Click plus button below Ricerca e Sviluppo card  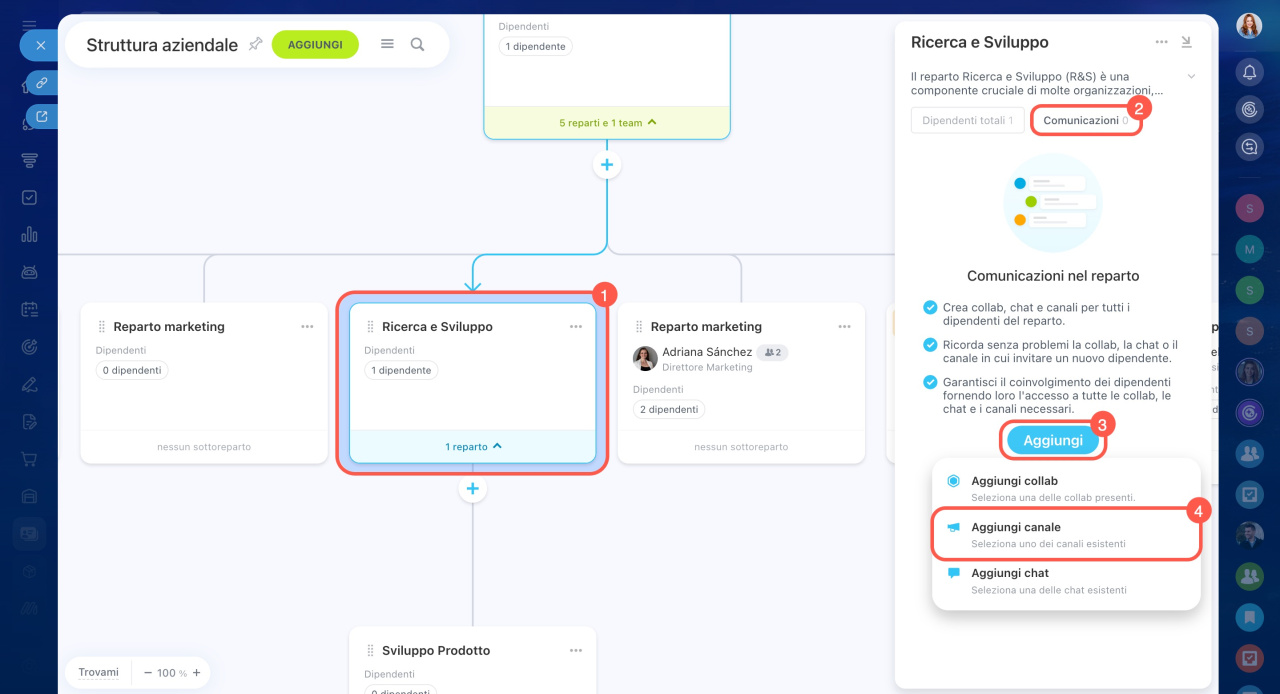pyautogui.click(x=473, y=489)
